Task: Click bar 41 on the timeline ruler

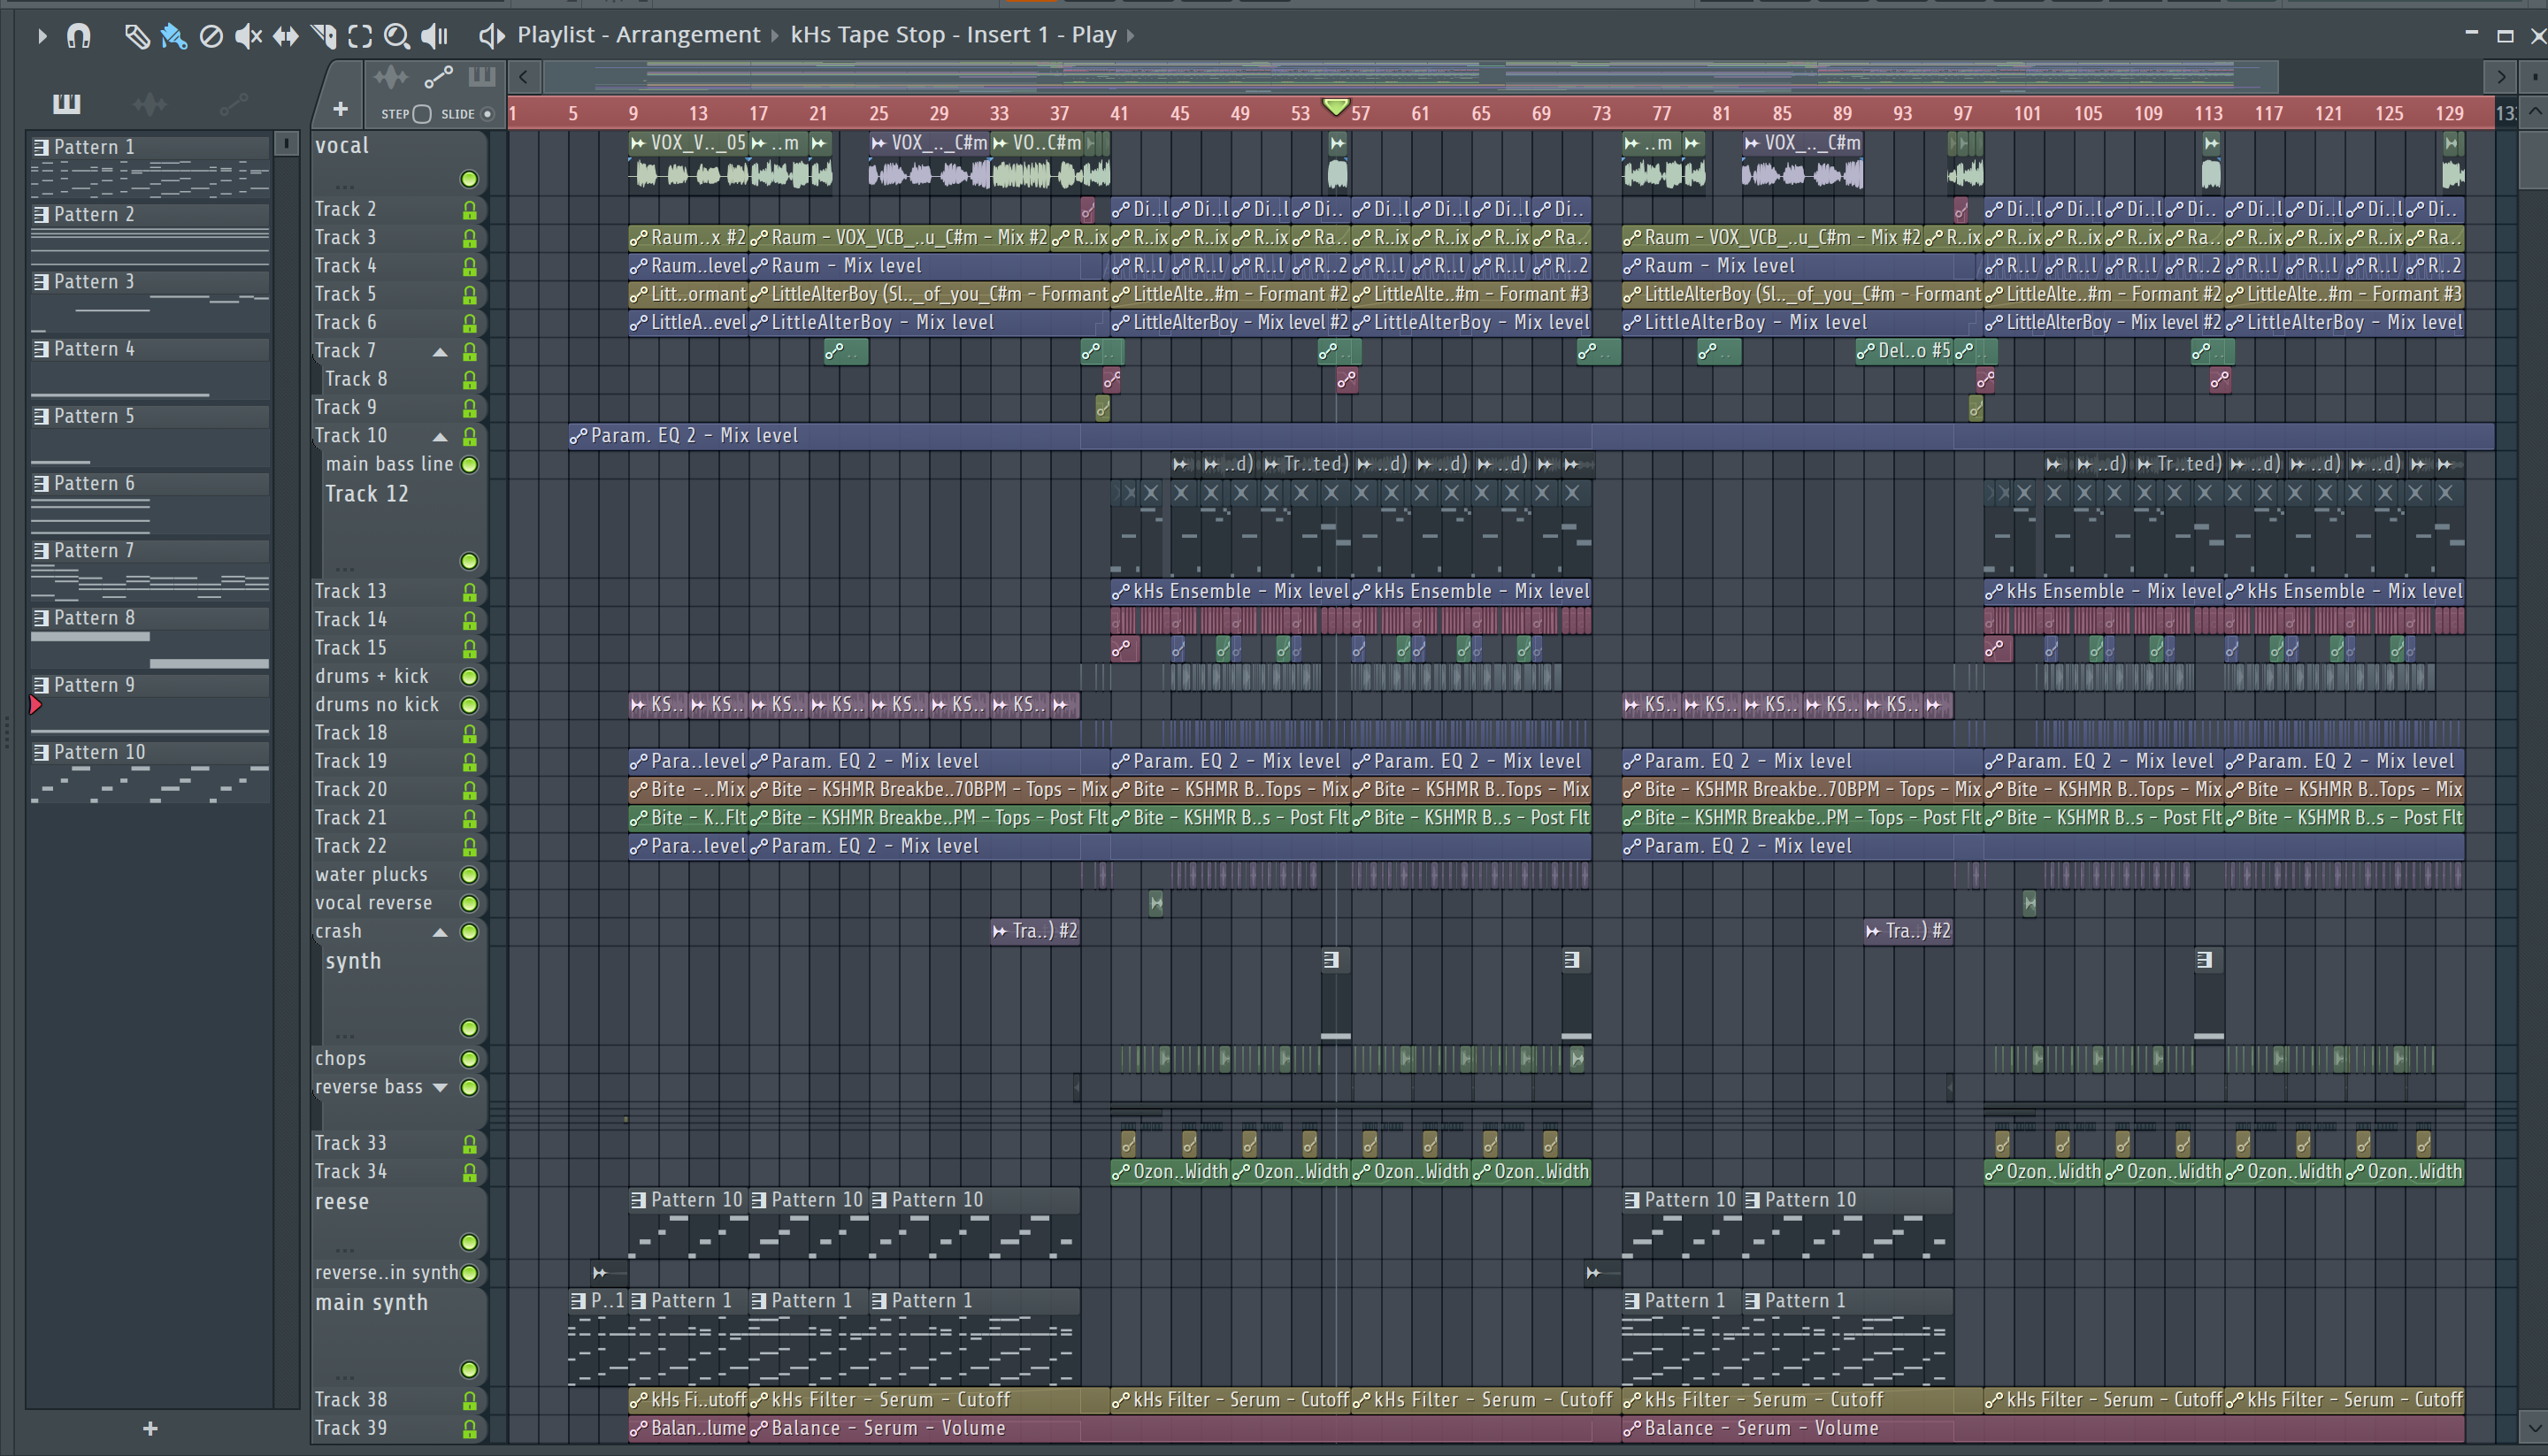Action: tap(1119, 113)
